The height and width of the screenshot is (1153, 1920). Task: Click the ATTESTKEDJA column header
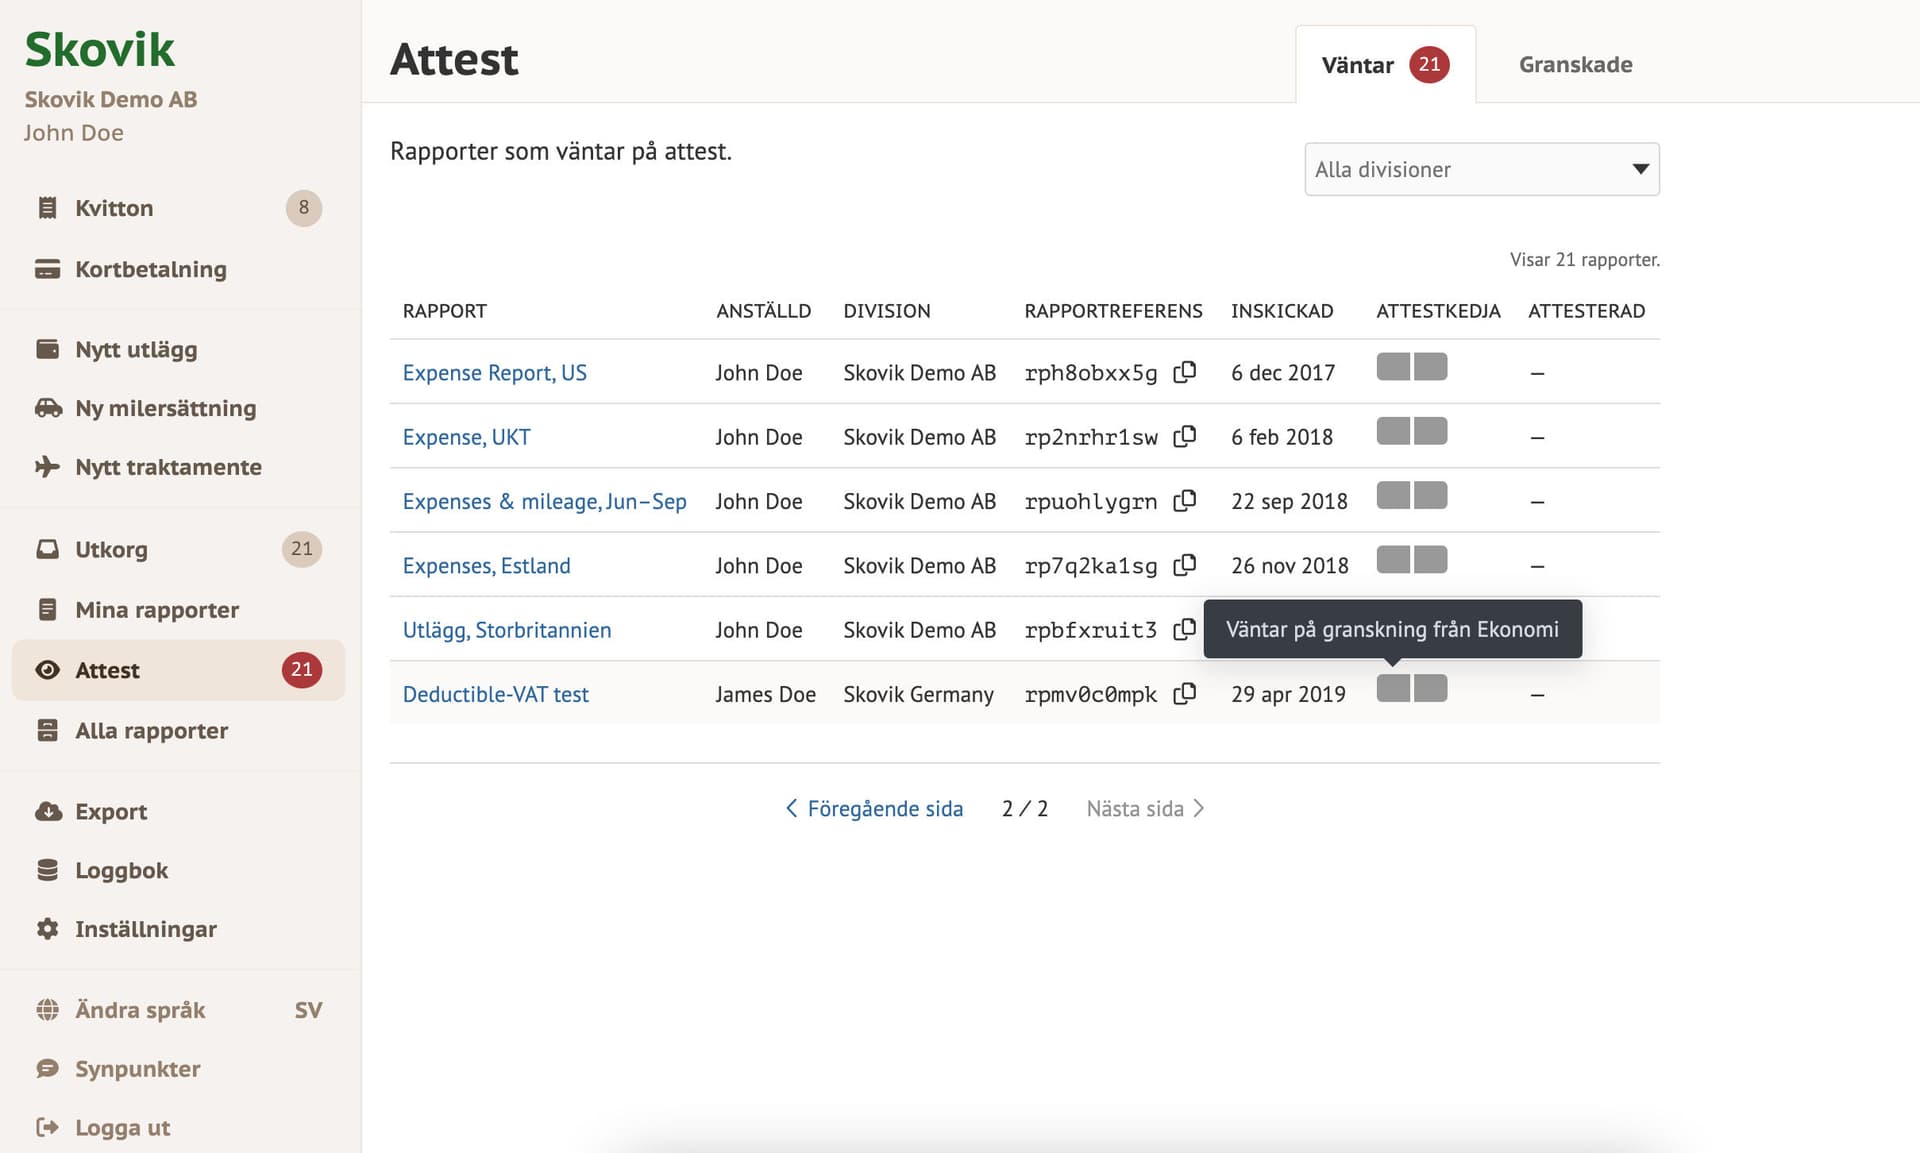point(1438,311)
